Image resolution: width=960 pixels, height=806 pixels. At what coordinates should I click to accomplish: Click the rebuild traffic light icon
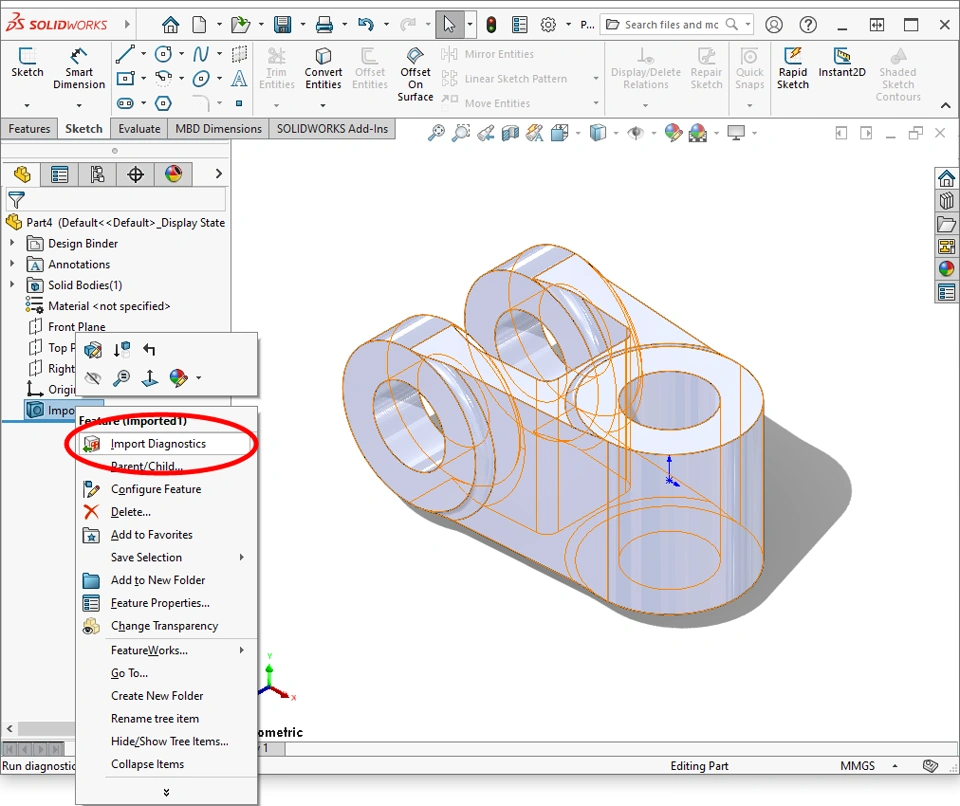point(491,25)
